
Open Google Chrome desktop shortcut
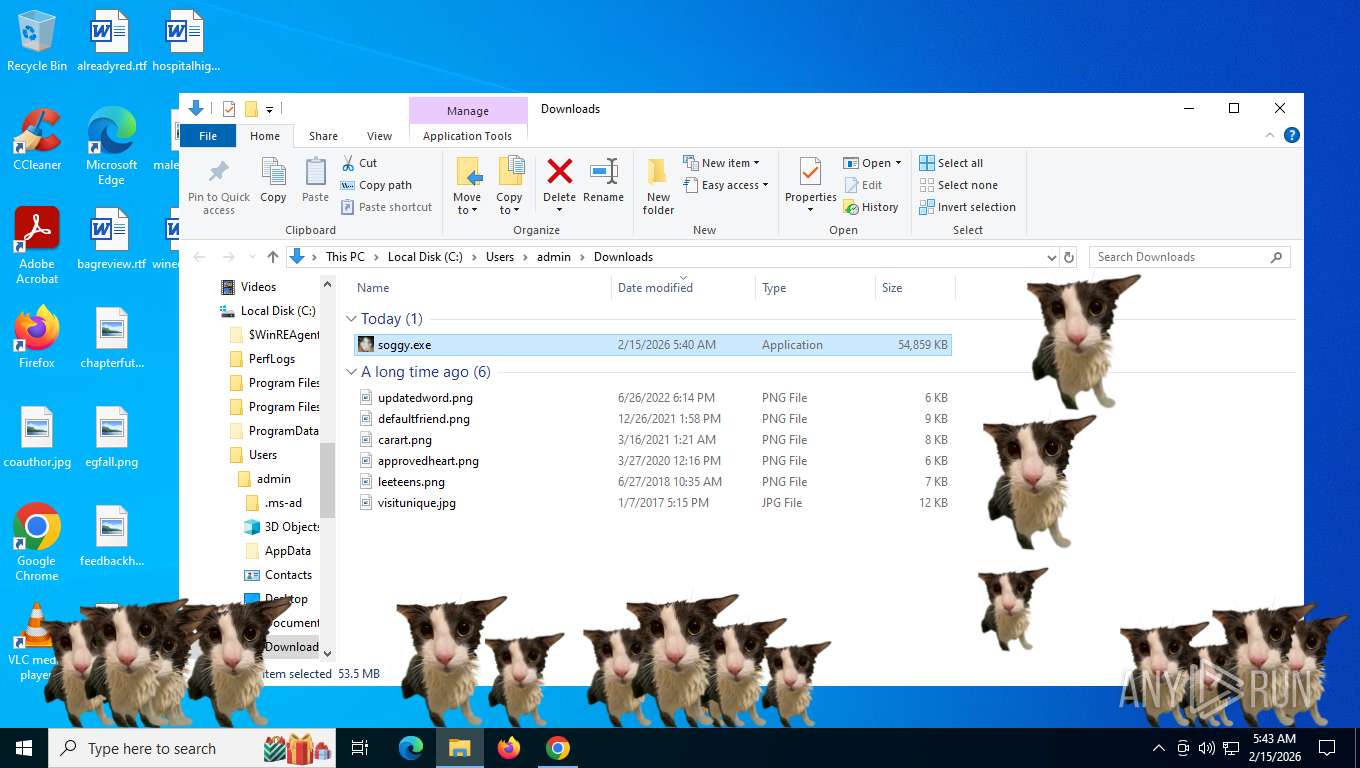pos(37,542)
